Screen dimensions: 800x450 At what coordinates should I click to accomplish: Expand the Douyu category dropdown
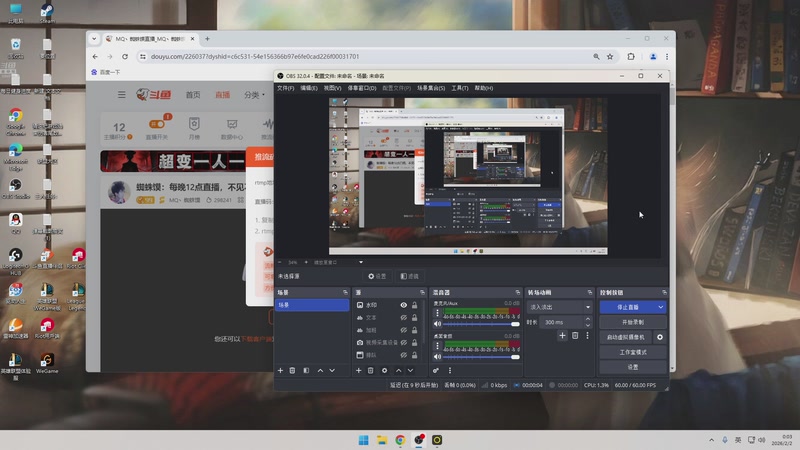pyautogui.click(x=254, y=95)
